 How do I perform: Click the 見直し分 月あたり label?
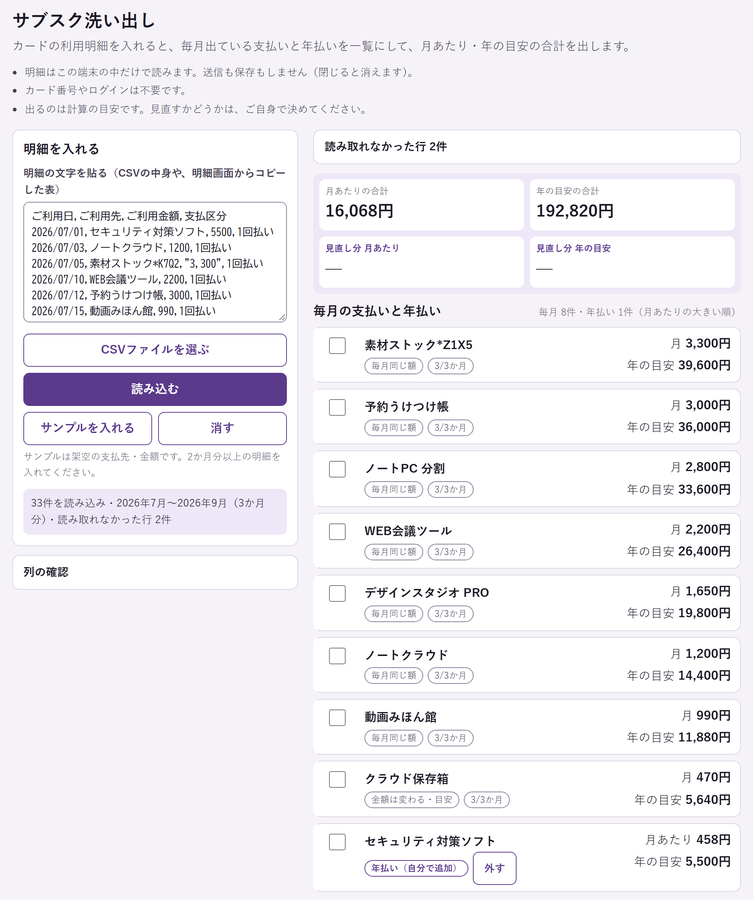pyautogui.click(x=362, y=248)
